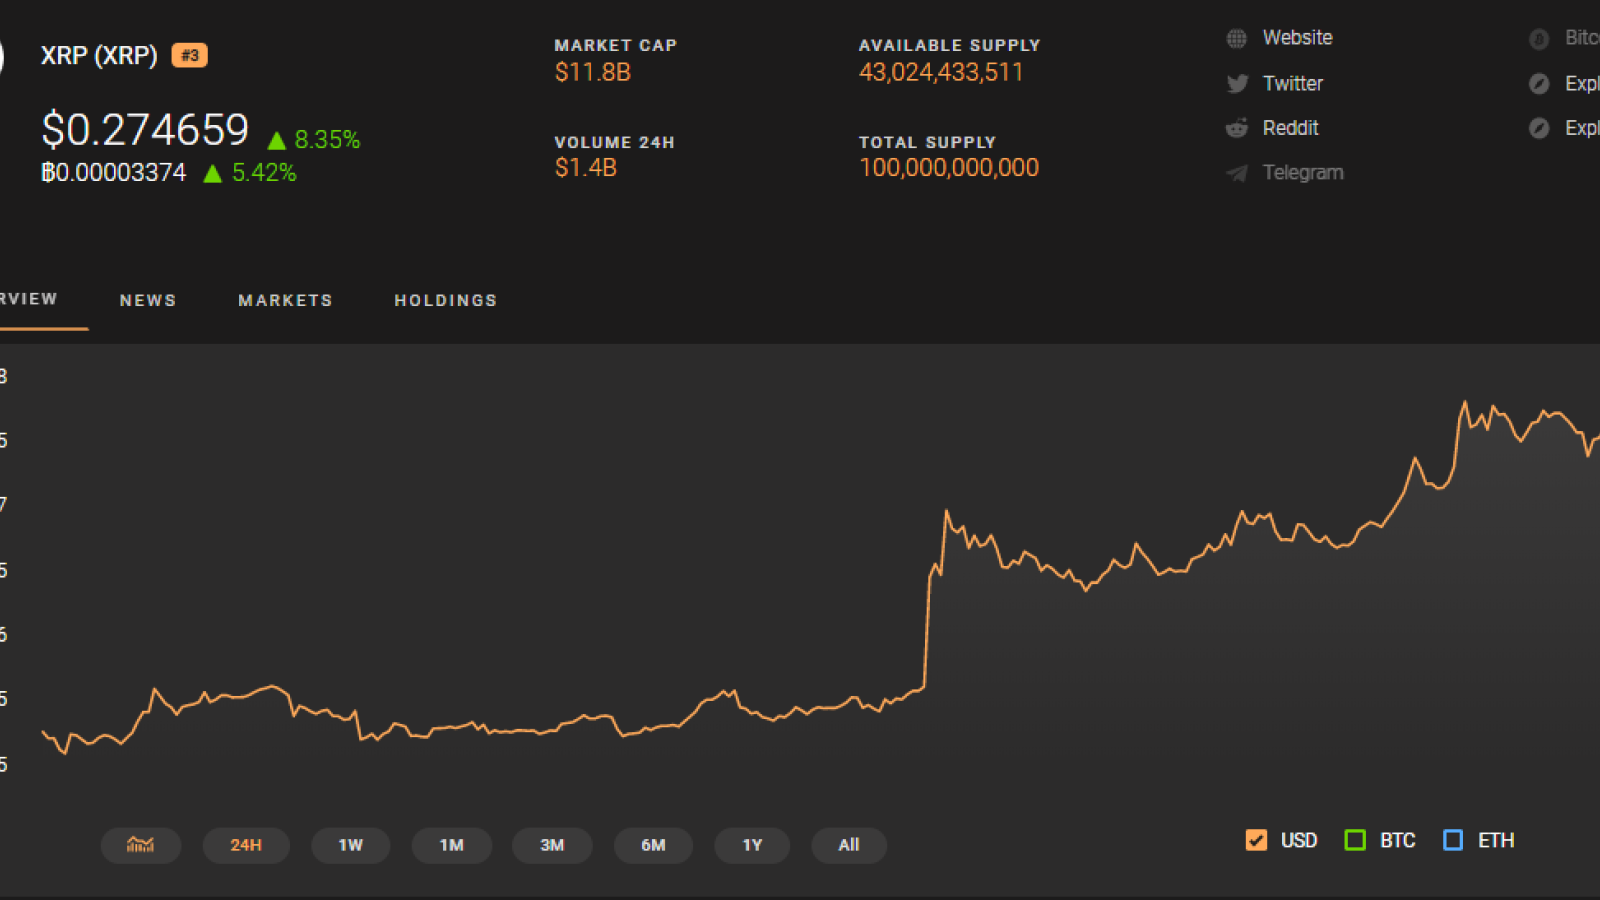Viewport: 1600px width, 900px height.
Task: Select the 24H chart range
Action: click(246, 845)
